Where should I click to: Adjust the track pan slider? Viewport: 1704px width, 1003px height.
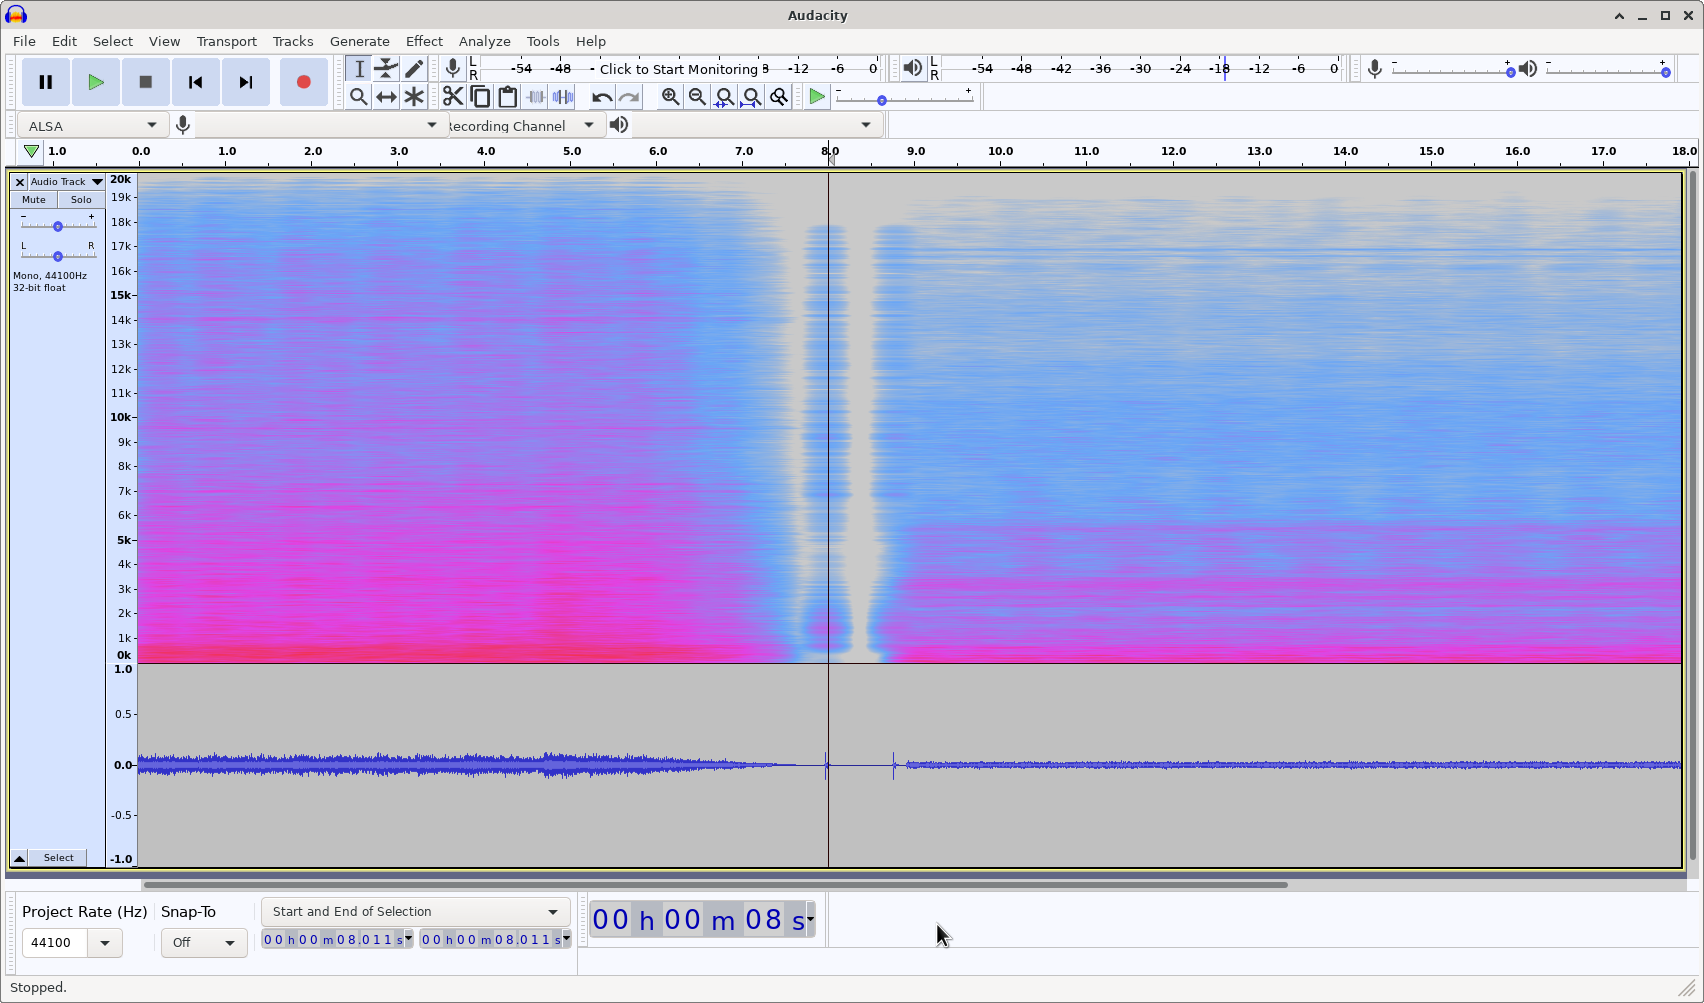point(58,256)
